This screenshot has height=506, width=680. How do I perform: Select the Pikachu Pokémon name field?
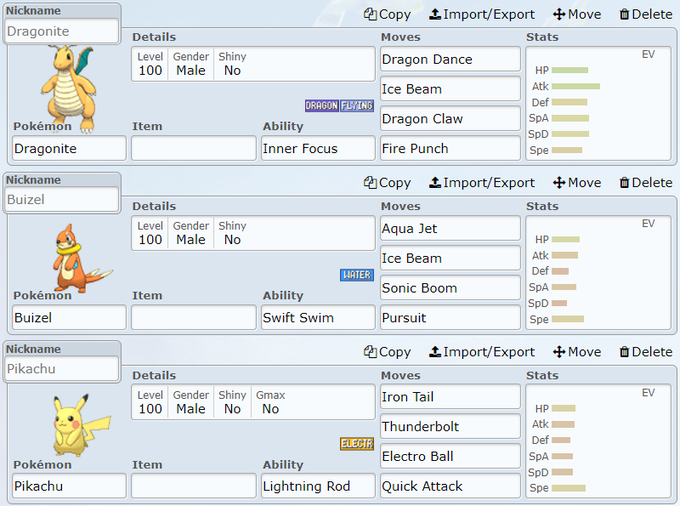[69, 486]
